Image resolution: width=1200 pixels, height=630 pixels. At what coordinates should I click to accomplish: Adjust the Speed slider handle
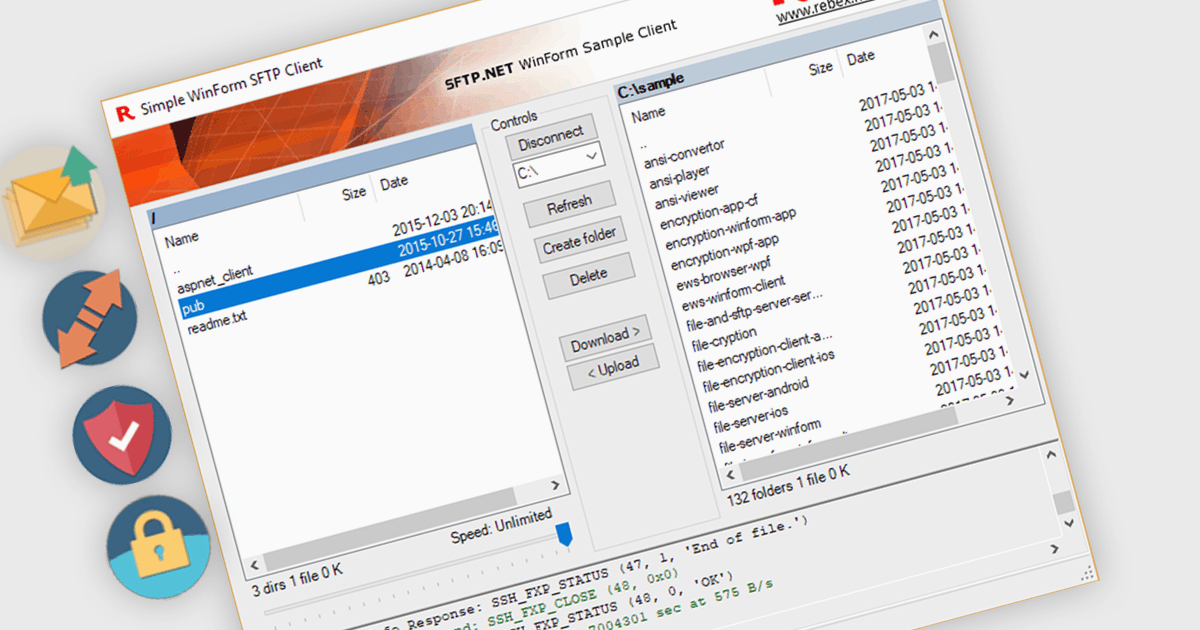[564, 534]
